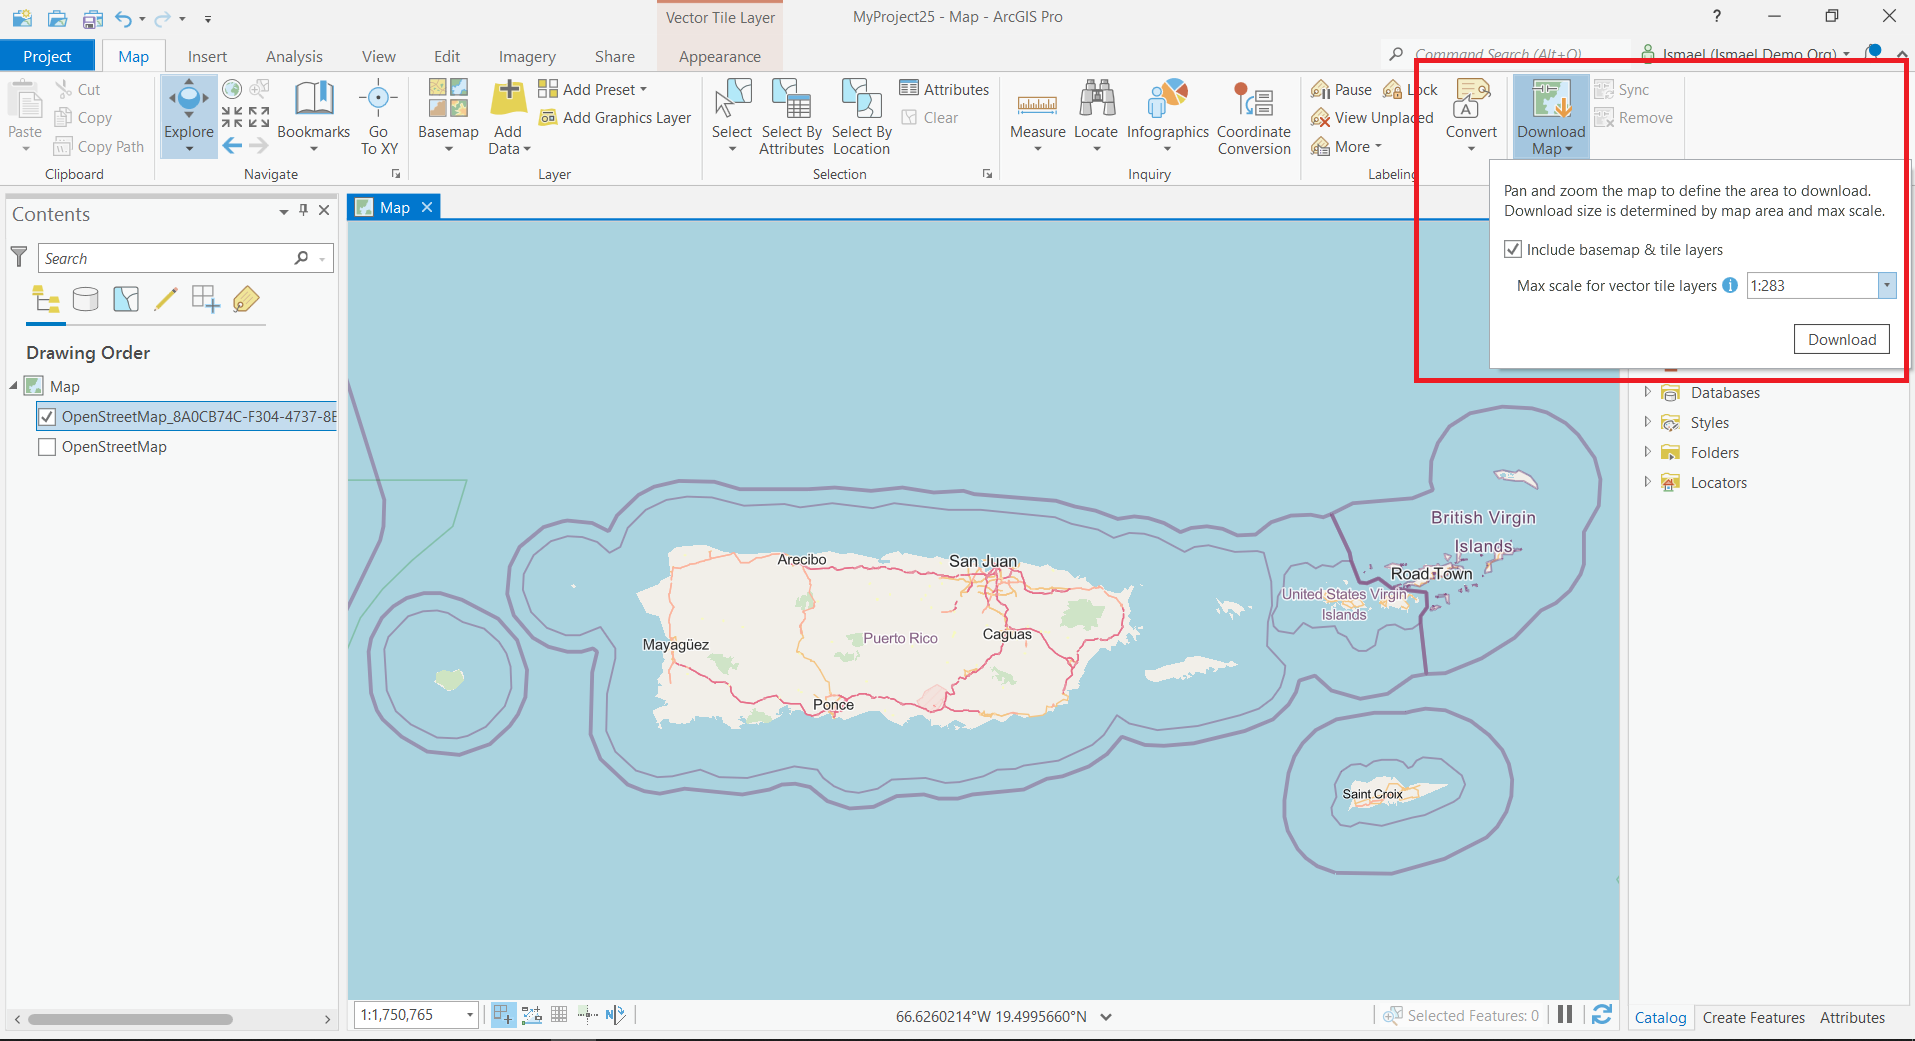Viewport: 1915px width, 1041px height.
Task: Switch to the Attributes pane tab
Action: [1852, 1017]
